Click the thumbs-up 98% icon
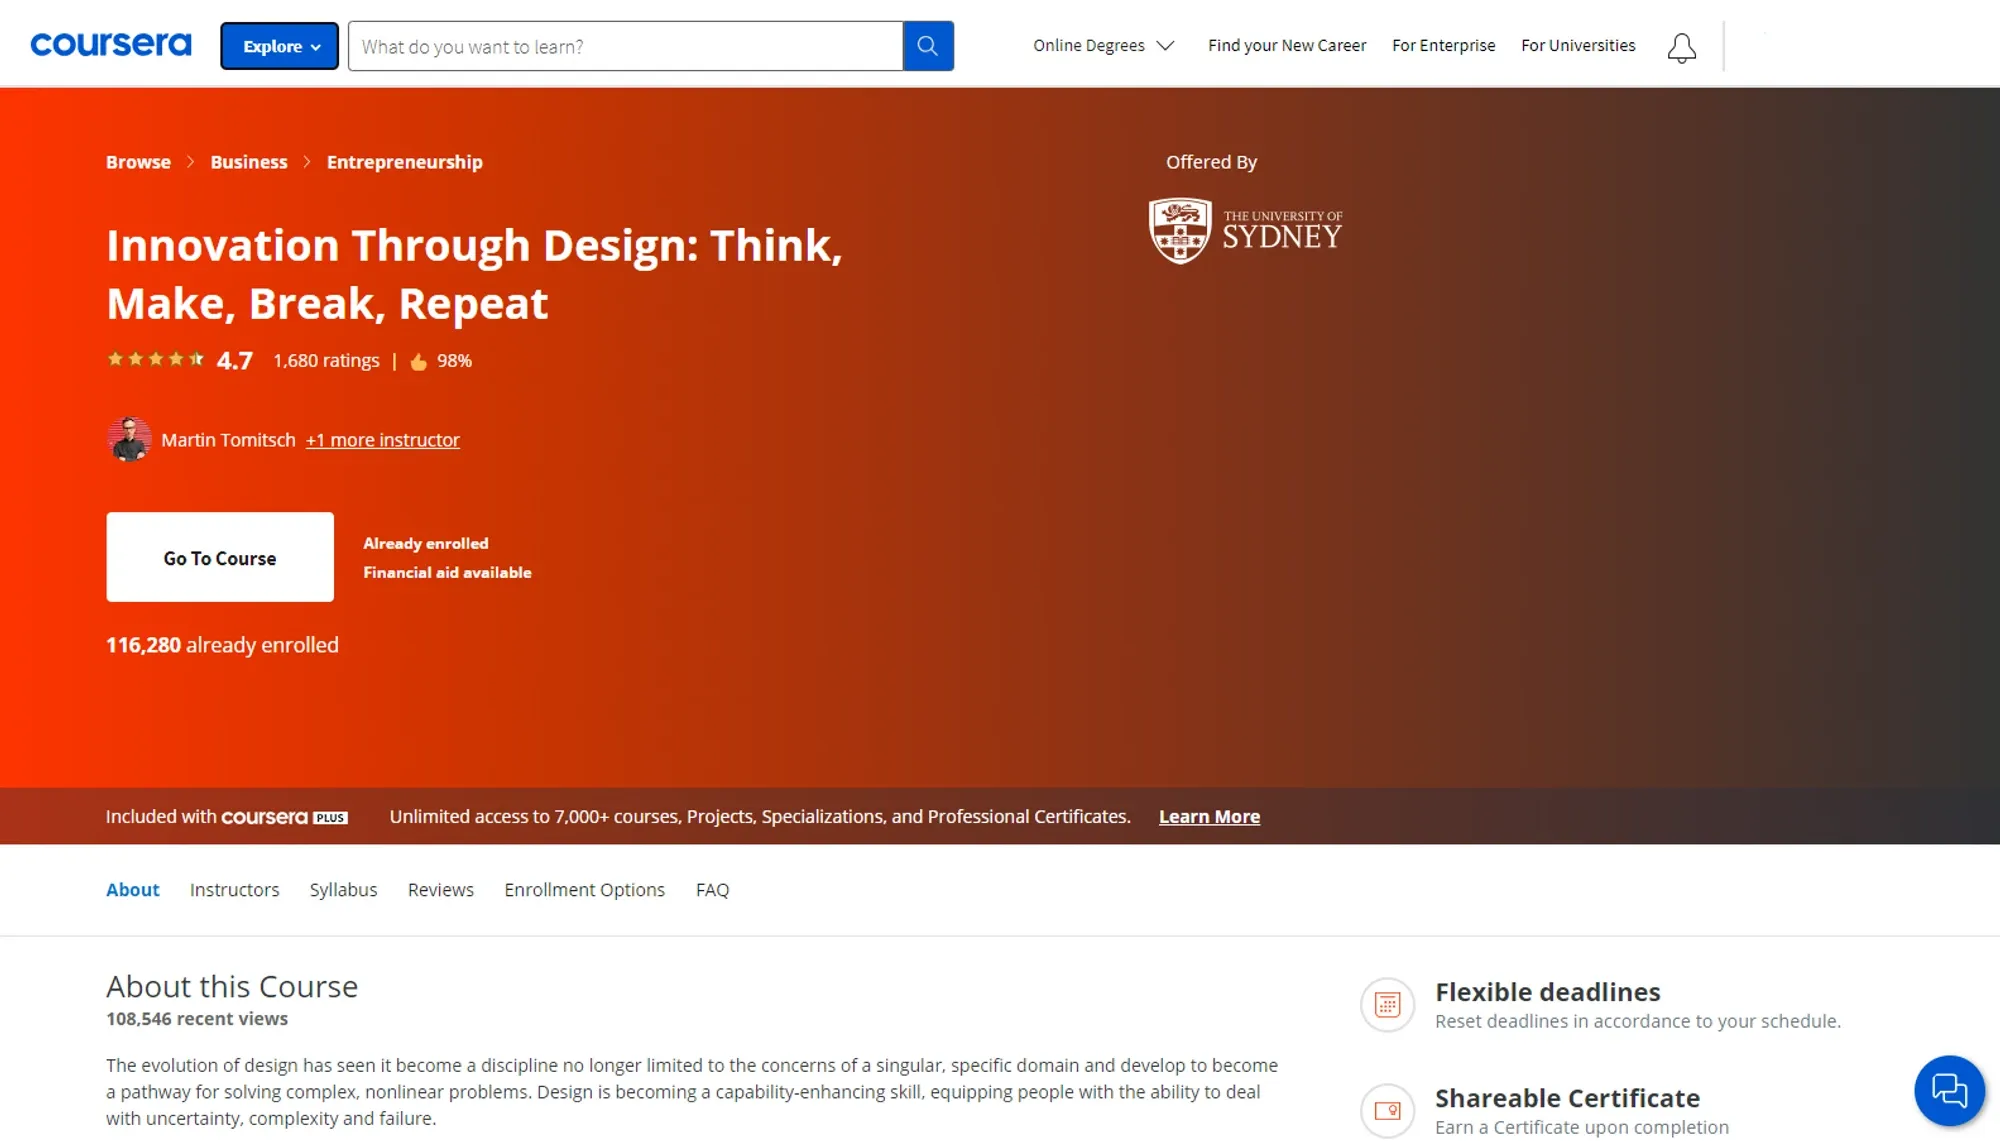Image resolution: width=2000 pixels, height=1141 pixels. point(418,361)
